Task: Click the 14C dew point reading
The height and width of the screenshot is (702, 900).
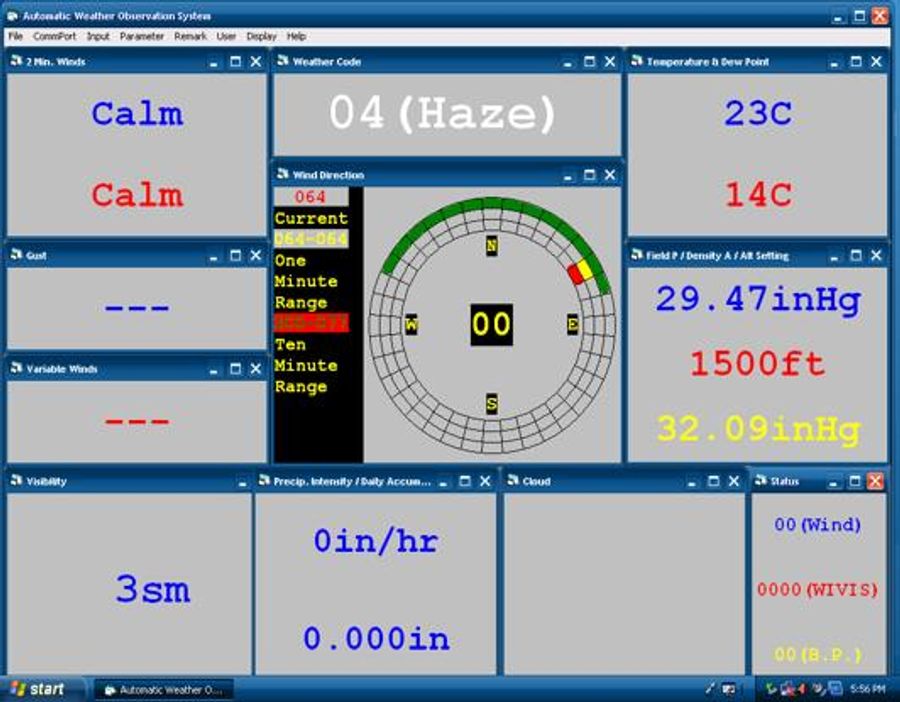Action: [758, 194]
